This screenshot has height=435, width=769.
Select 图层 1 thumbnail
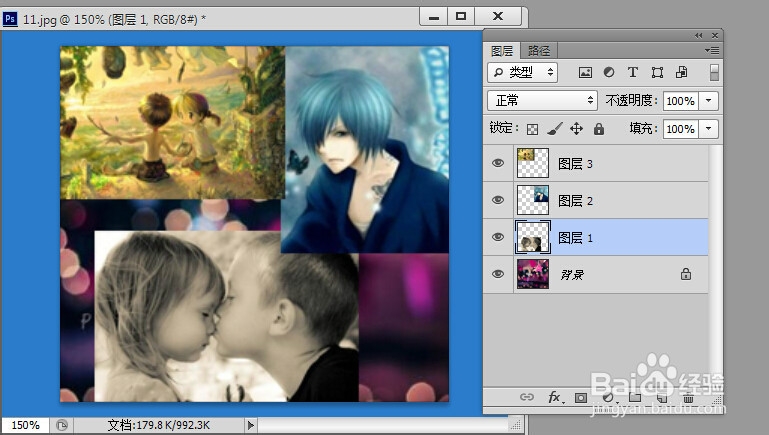pyautogui.click(x=533, y=237)
